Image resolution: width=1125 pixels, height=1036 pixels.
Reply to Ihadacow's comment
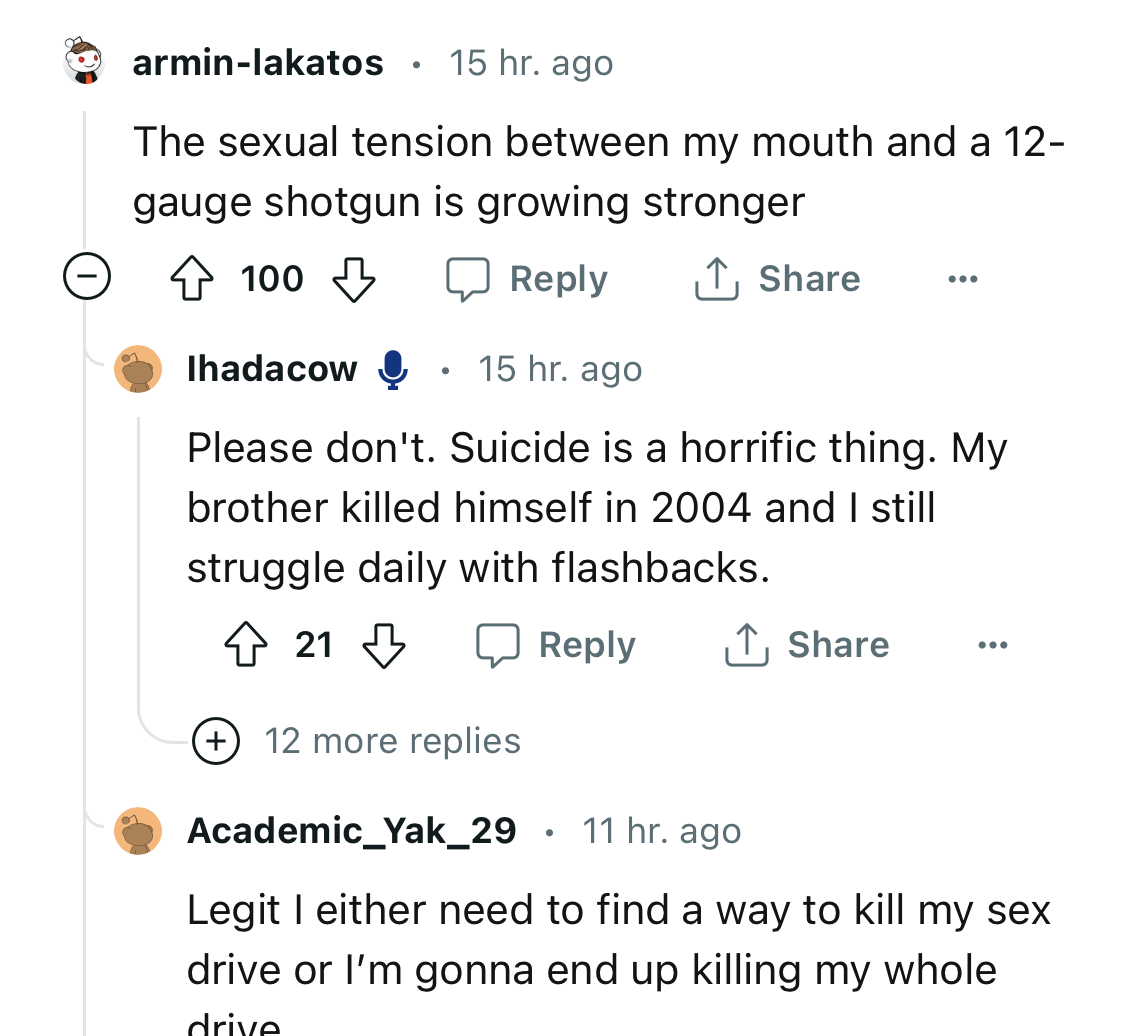556,645
